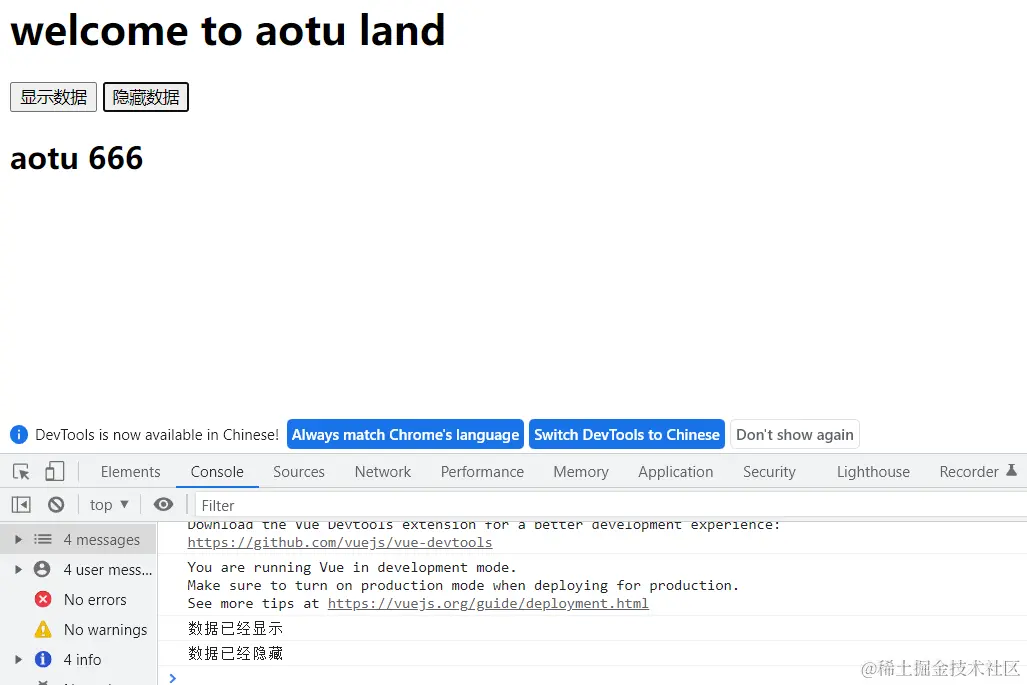Screen dimensions: 1027x685
Task: Click the user icon beside 4 user messages
Action: tap(42, 569)
